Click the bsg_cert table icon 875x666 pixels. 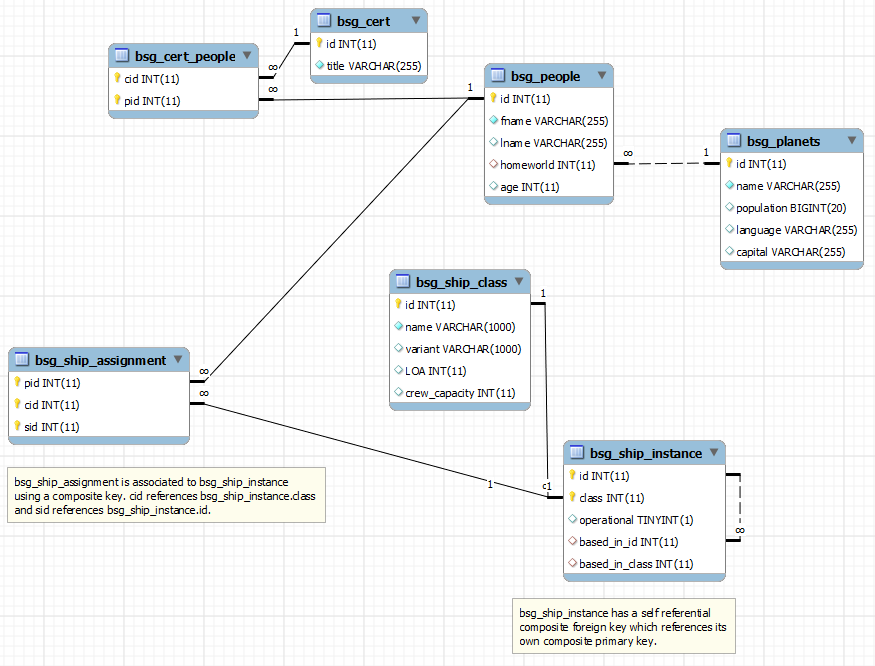tap(324, 21)
